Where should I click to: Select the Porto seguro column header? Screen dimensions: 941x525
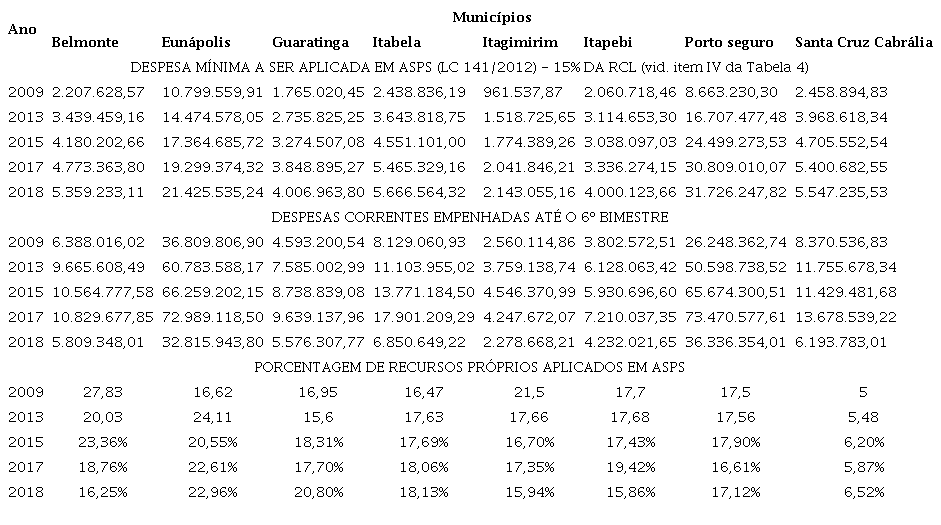click(729, 43)
